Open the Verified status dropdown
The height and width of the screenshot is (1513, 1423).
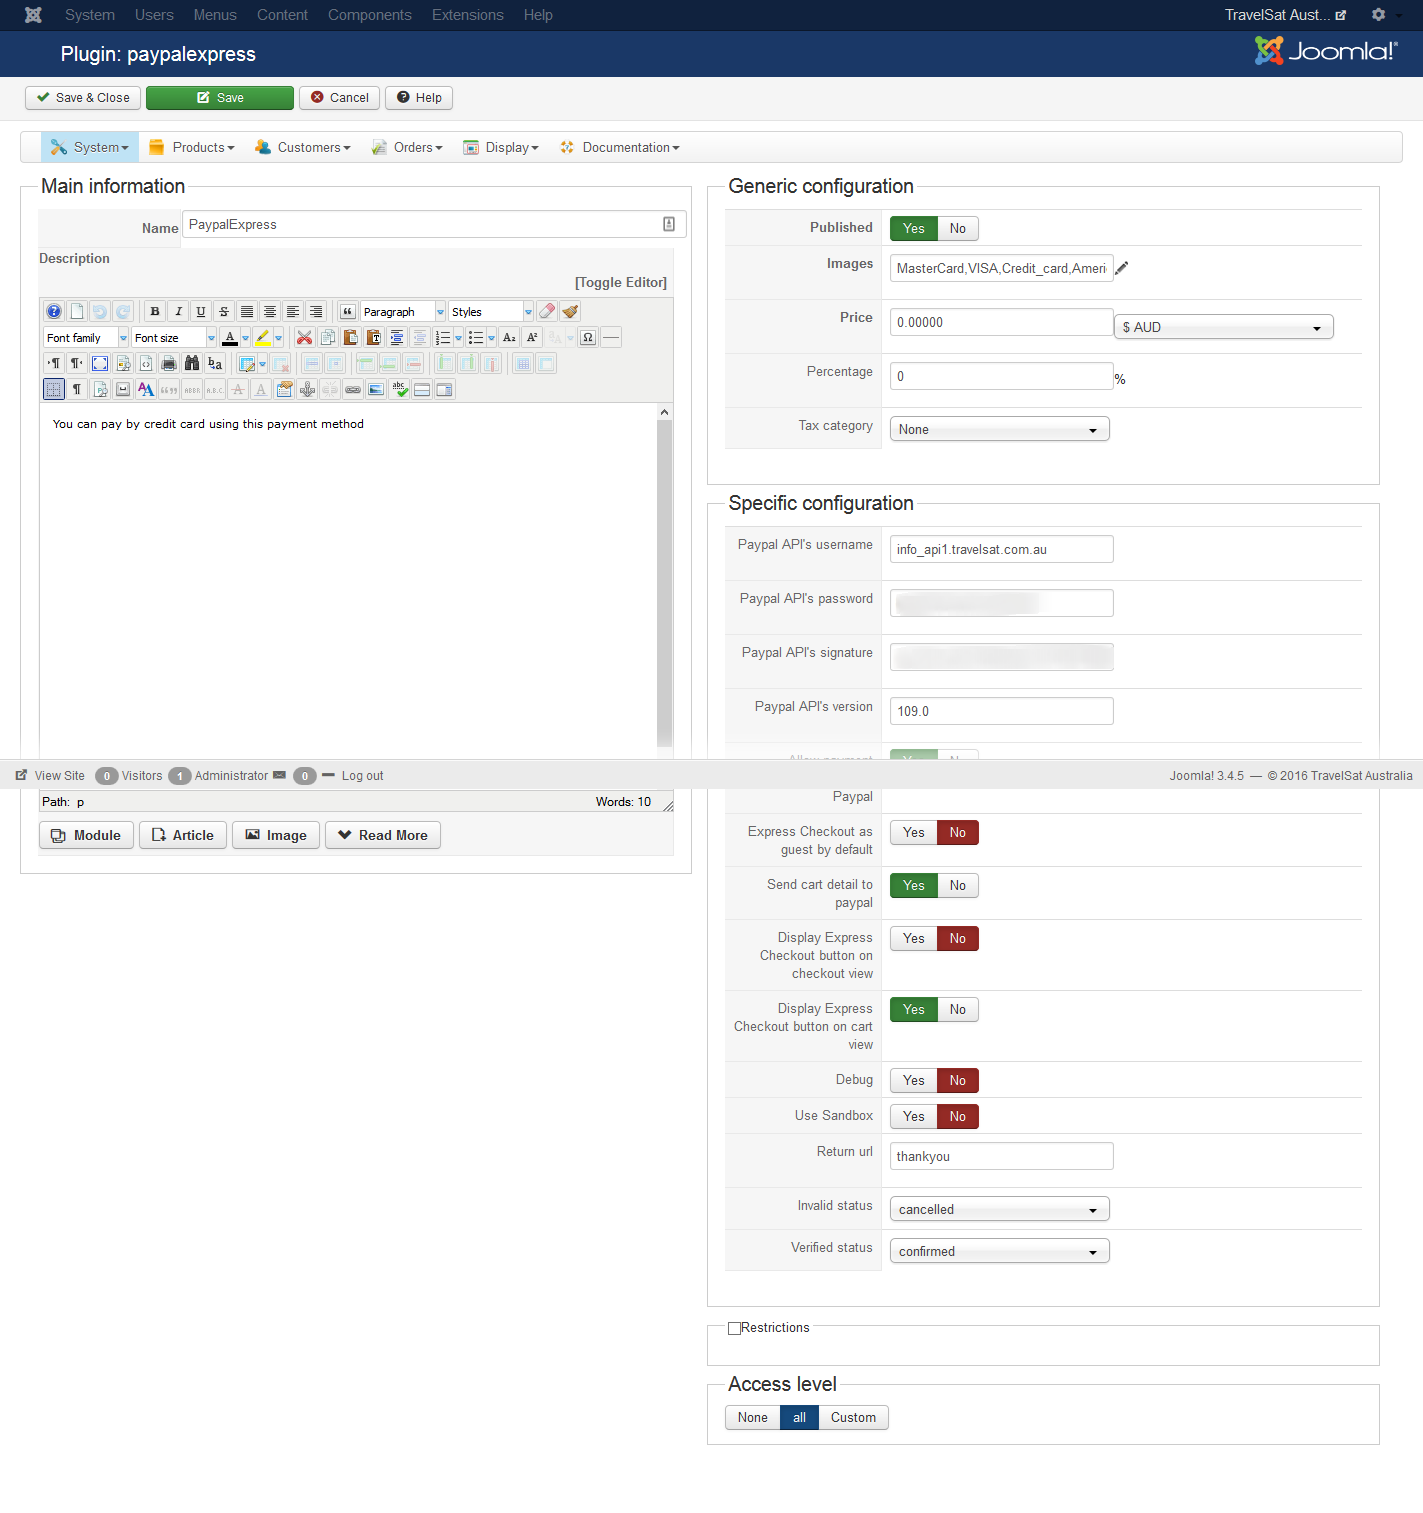[1000, 1251]
